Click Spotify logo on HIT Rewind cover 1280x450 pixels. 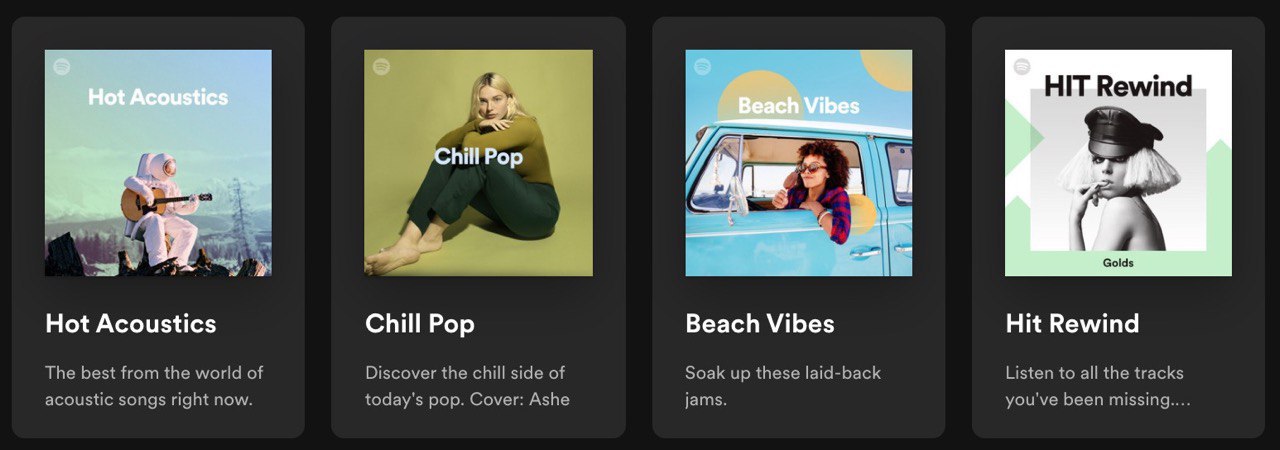coord(1022,67)
